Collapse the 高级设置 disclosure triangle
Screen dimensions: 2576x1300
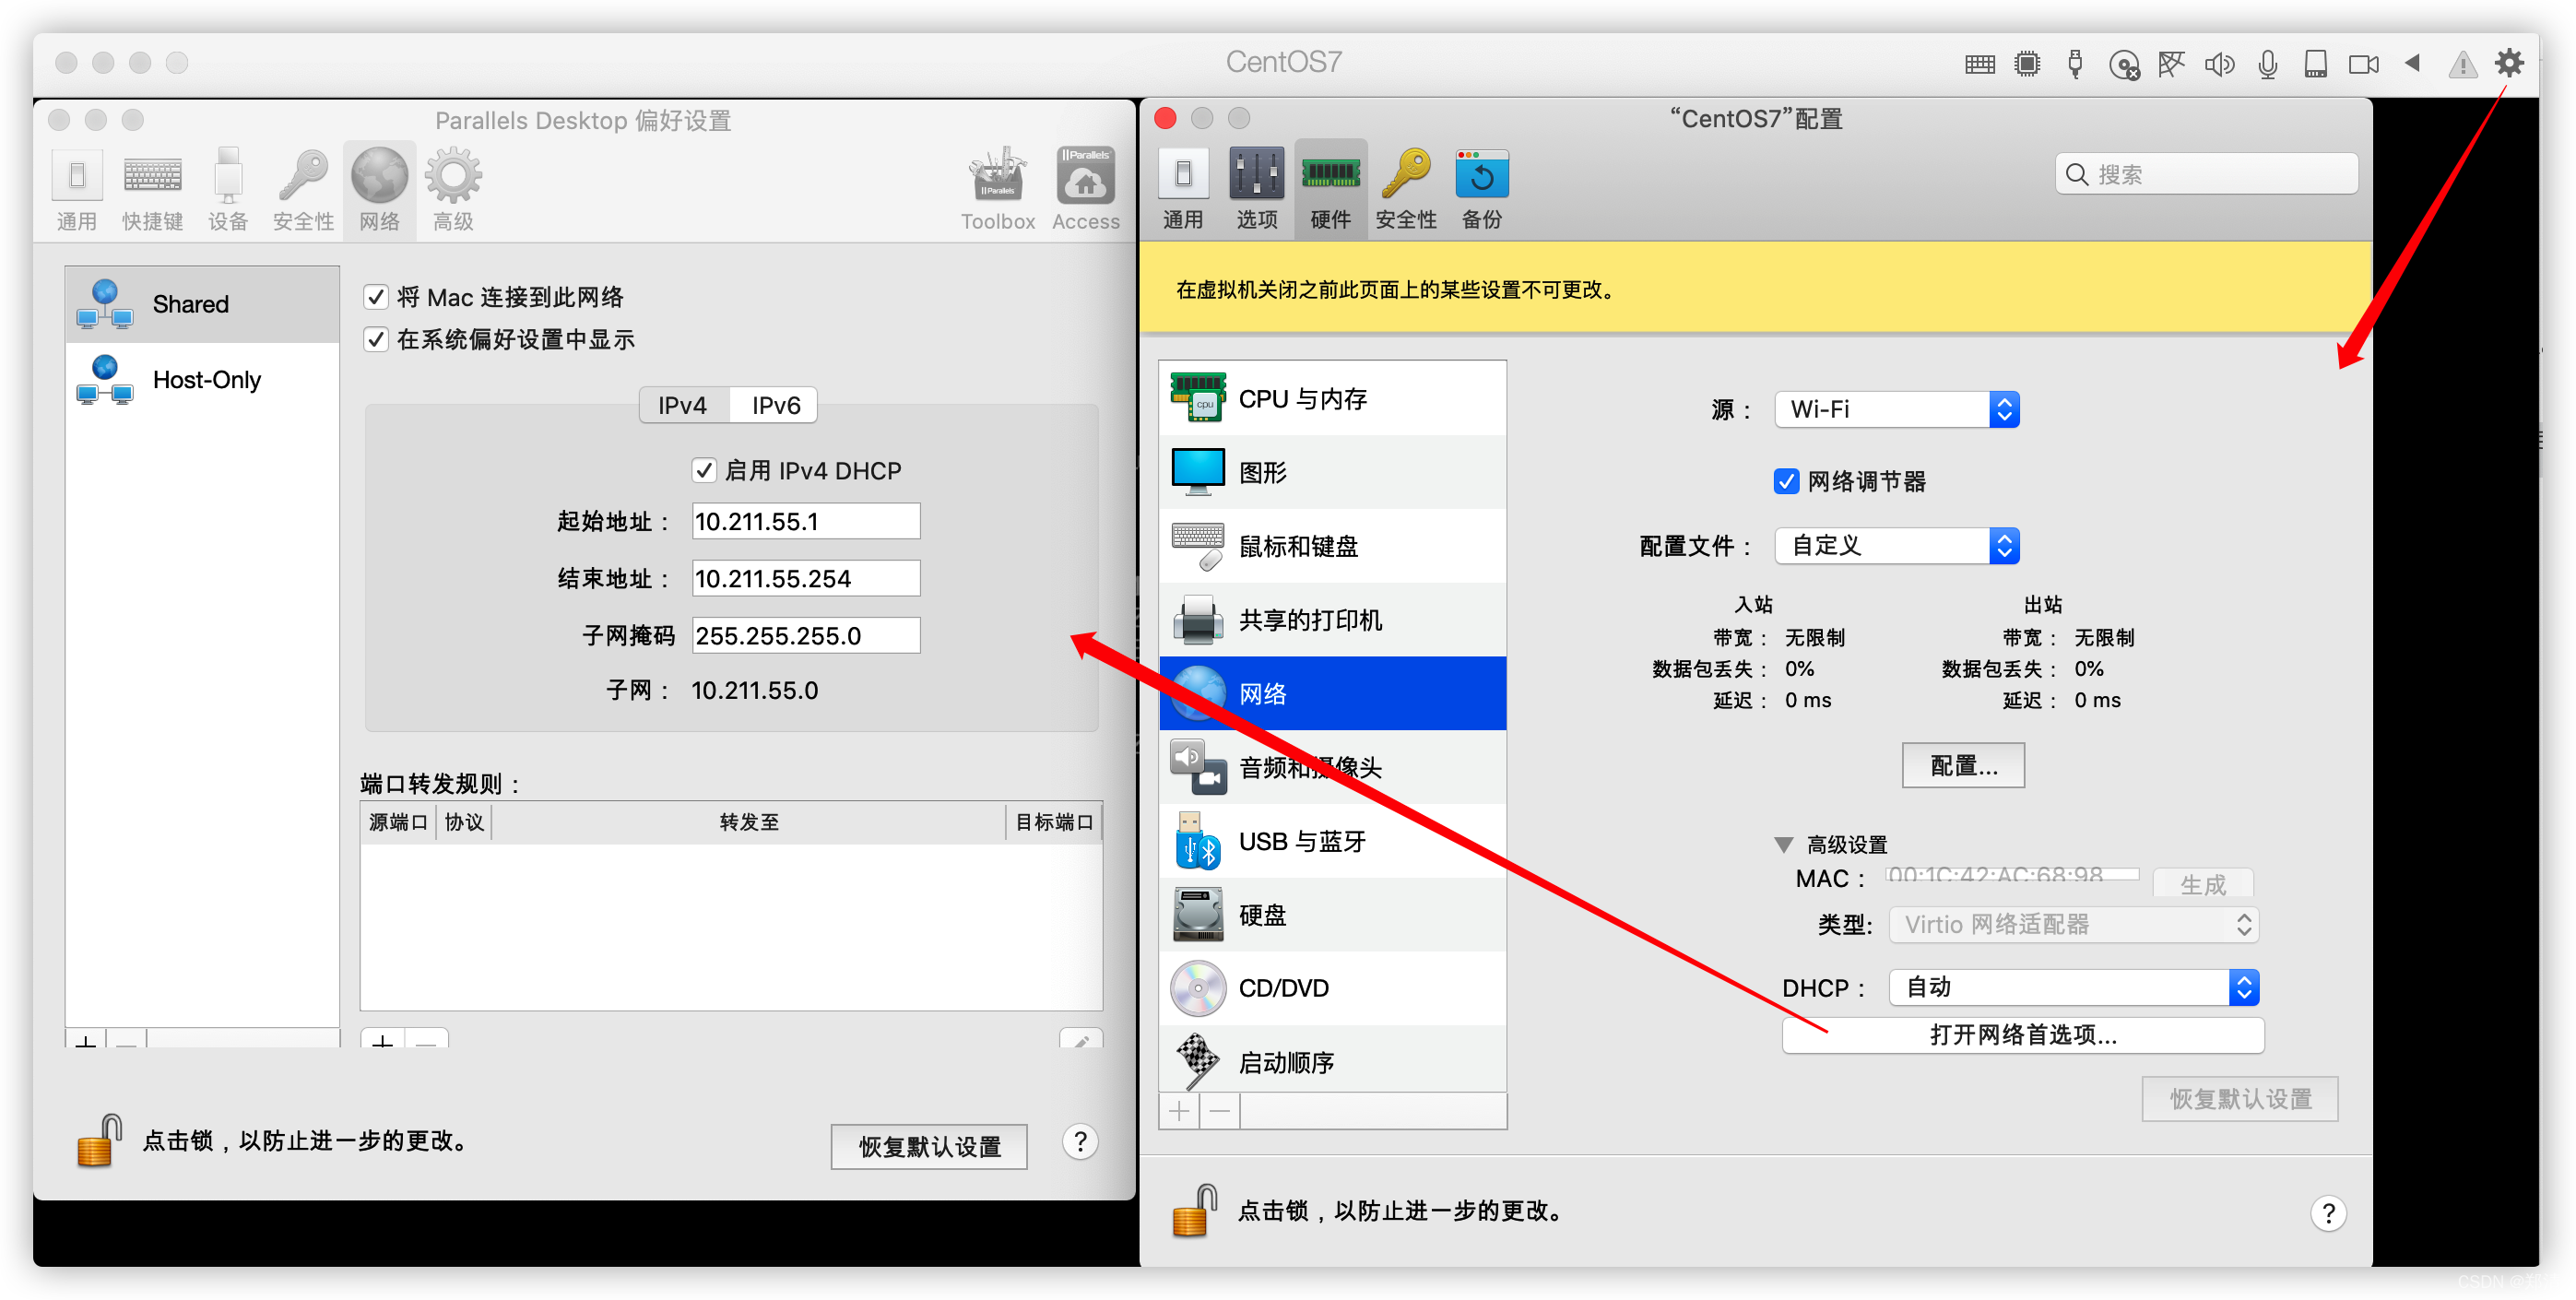pyautogui.click(x=1783, y=845)
